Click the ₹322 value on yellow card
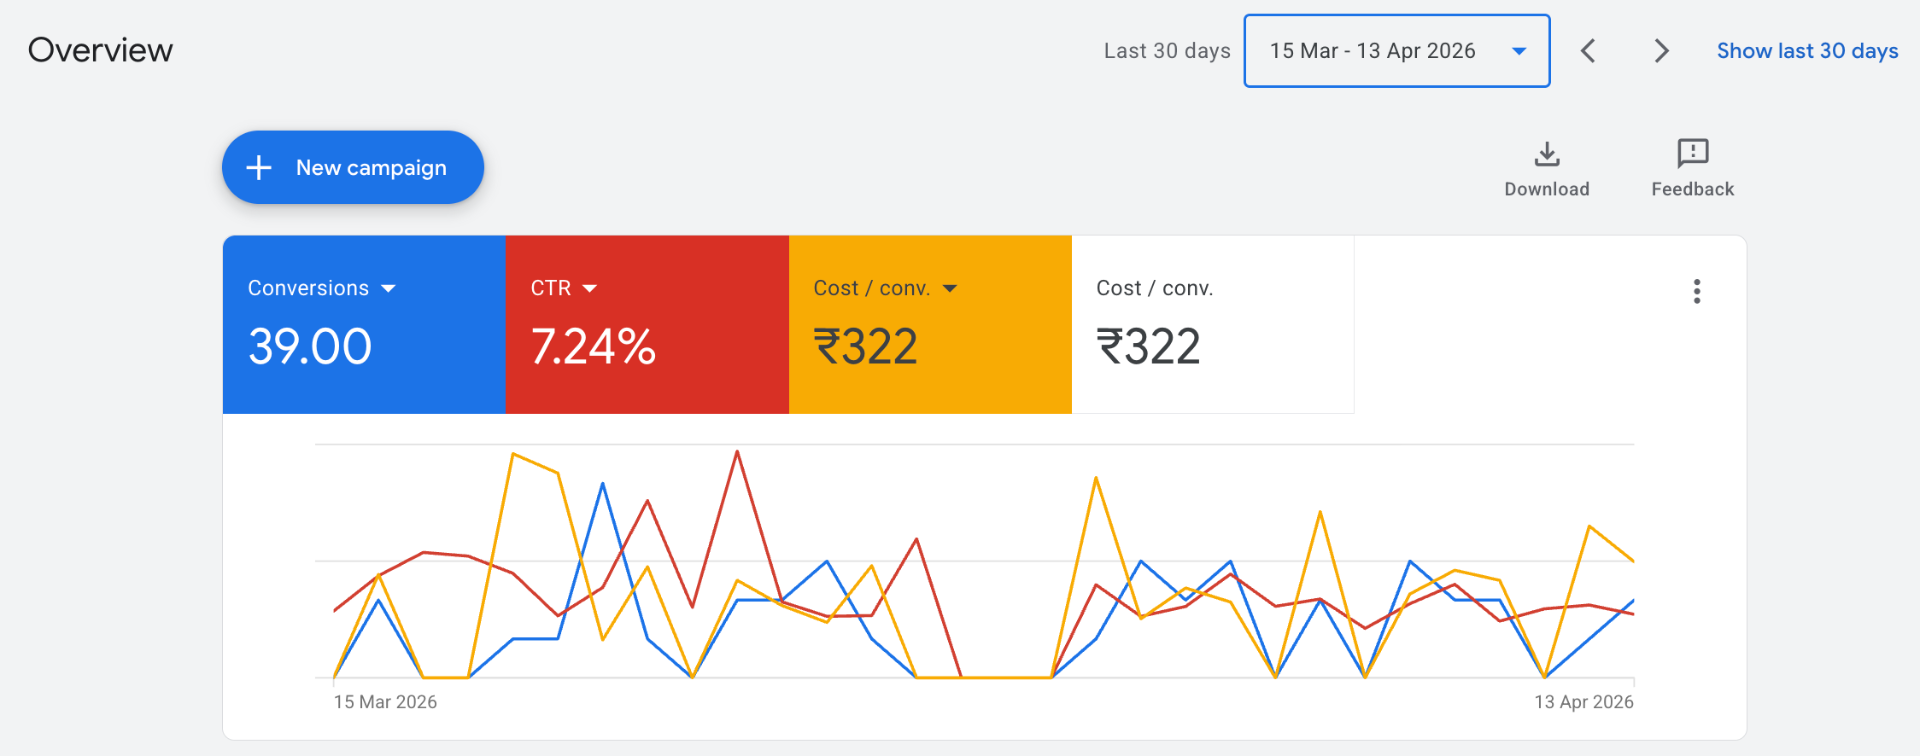This screenshot has height=756, width=1920. point(866,347)
